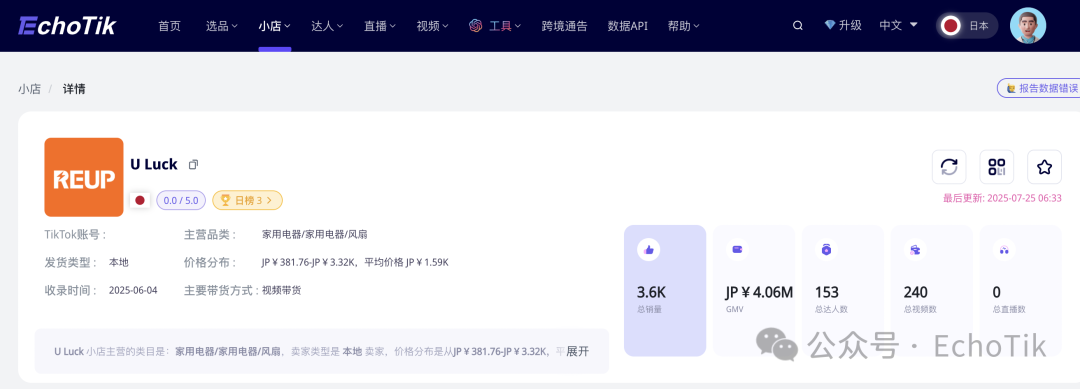
Task: Favorite the shop with star icon
Action: coord(1044,167)
